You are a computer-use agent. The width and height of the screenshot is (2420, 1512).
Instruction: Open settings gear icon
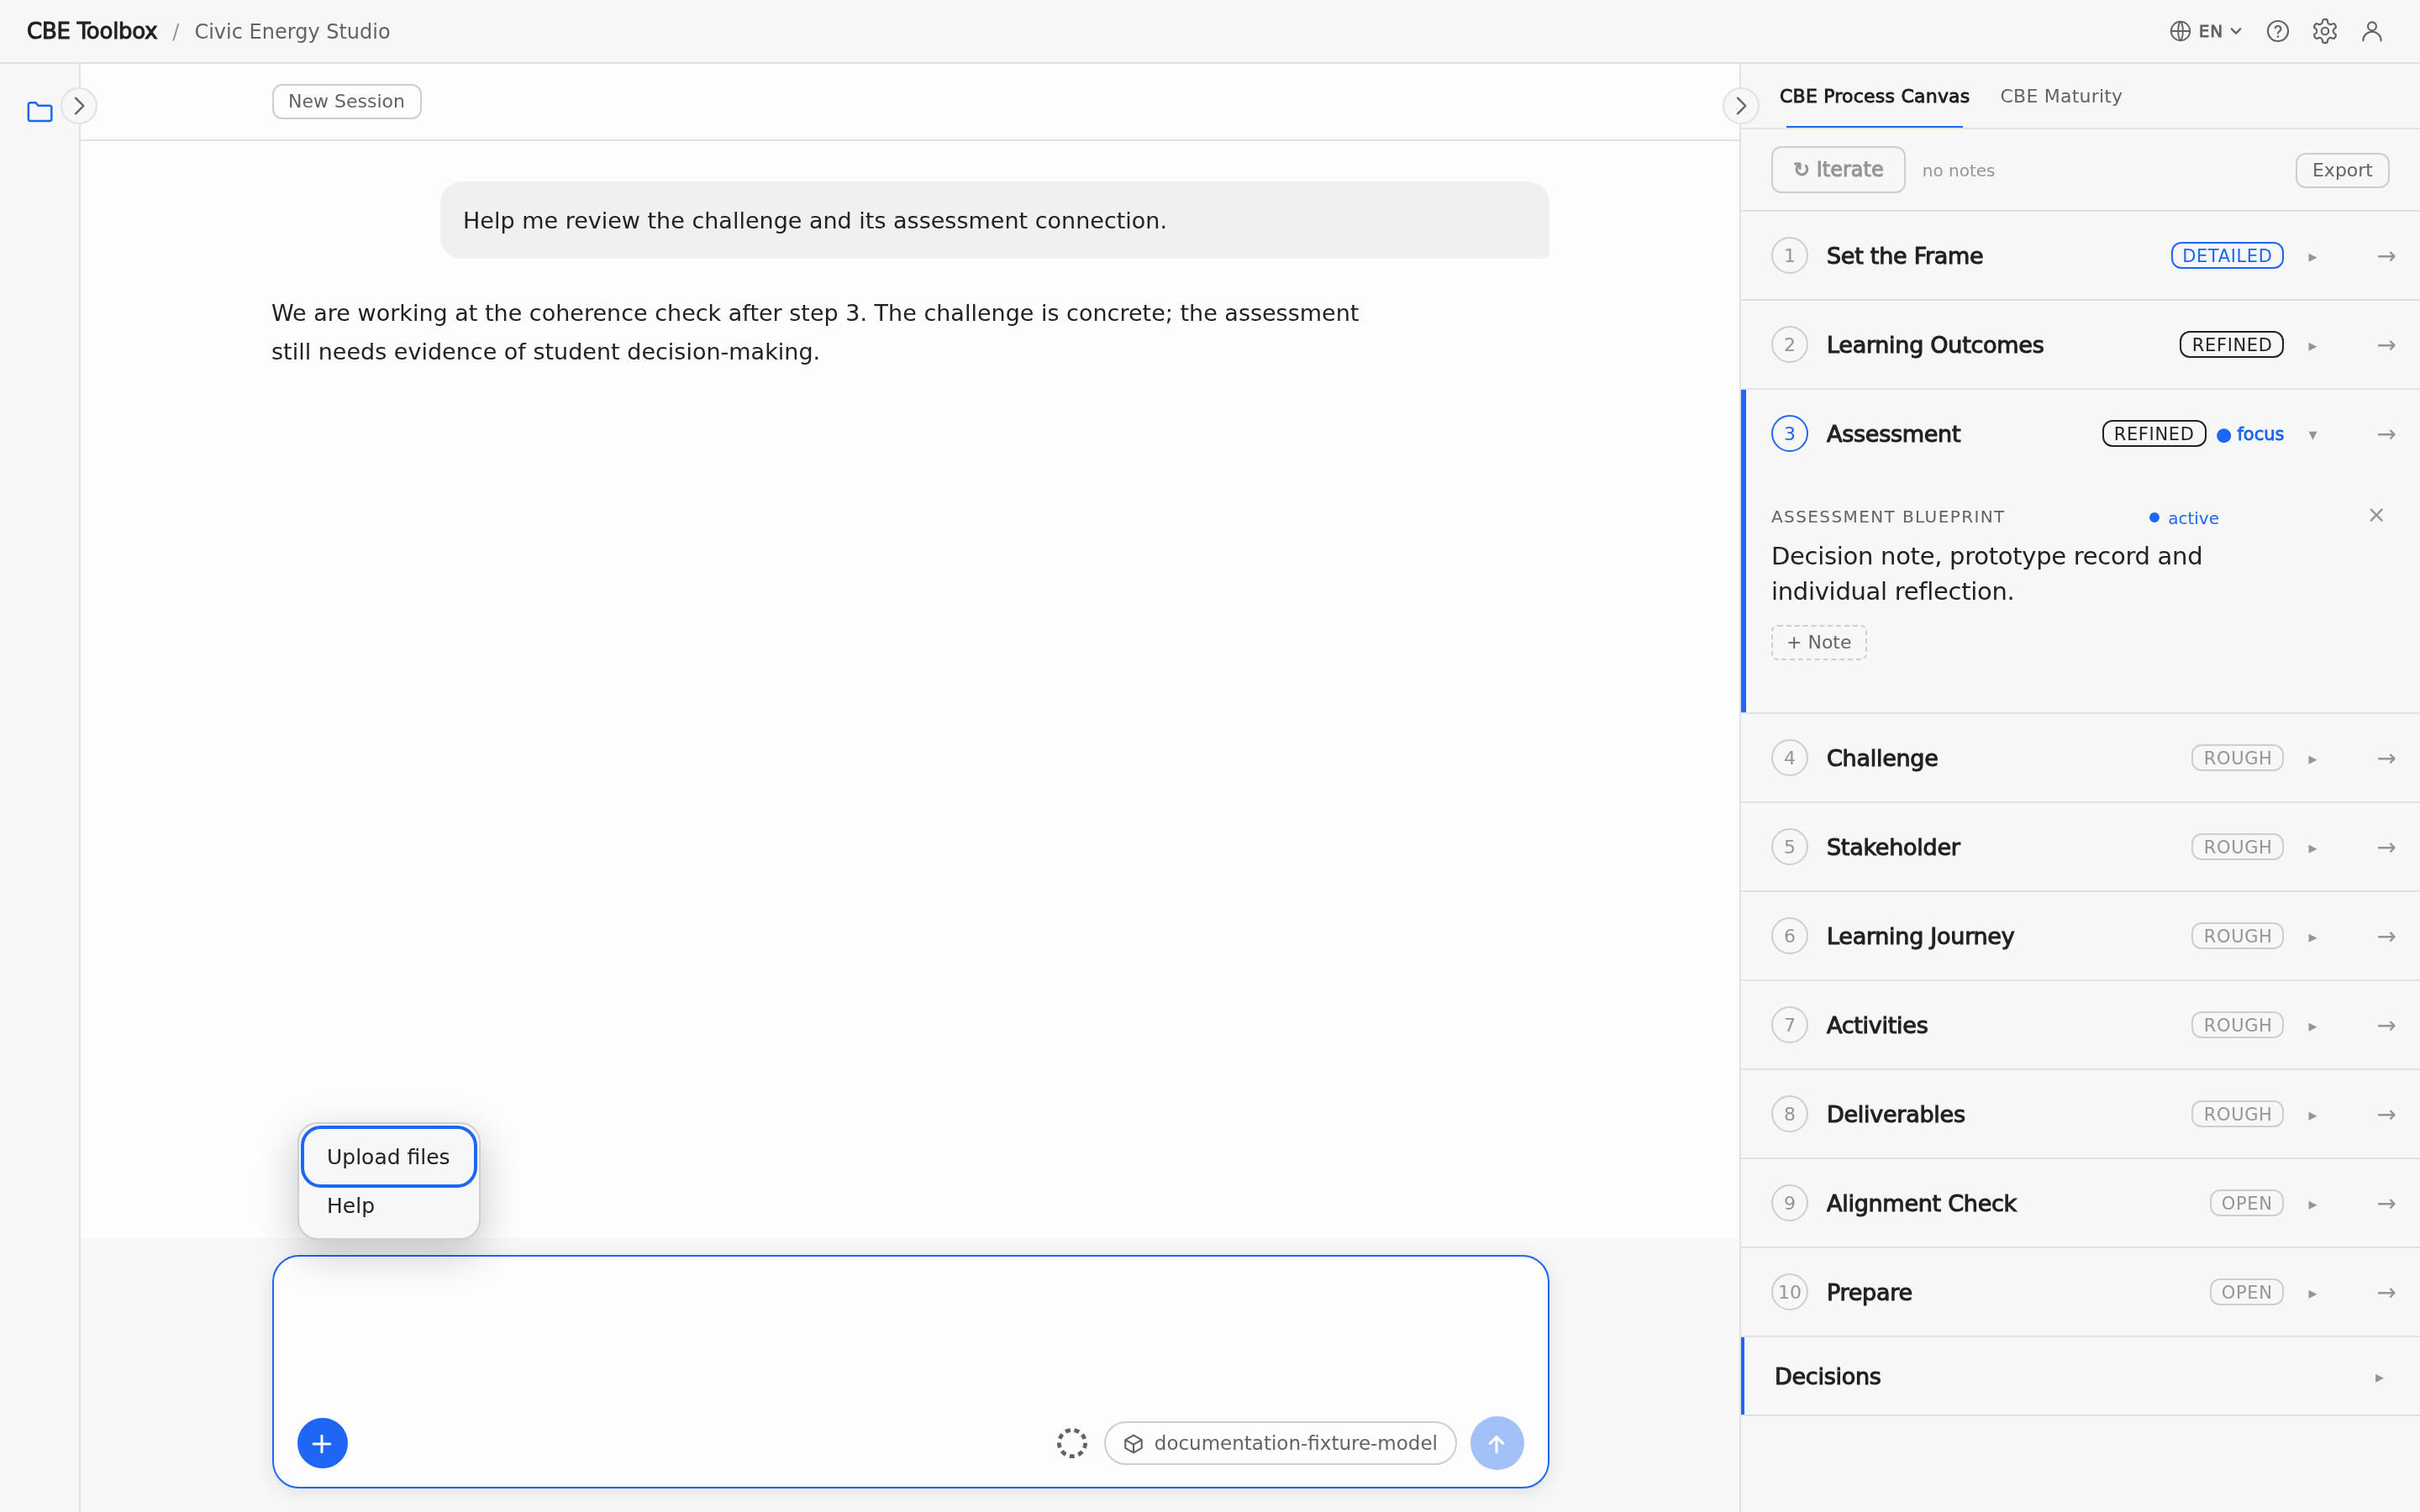tap(2324, 31)
